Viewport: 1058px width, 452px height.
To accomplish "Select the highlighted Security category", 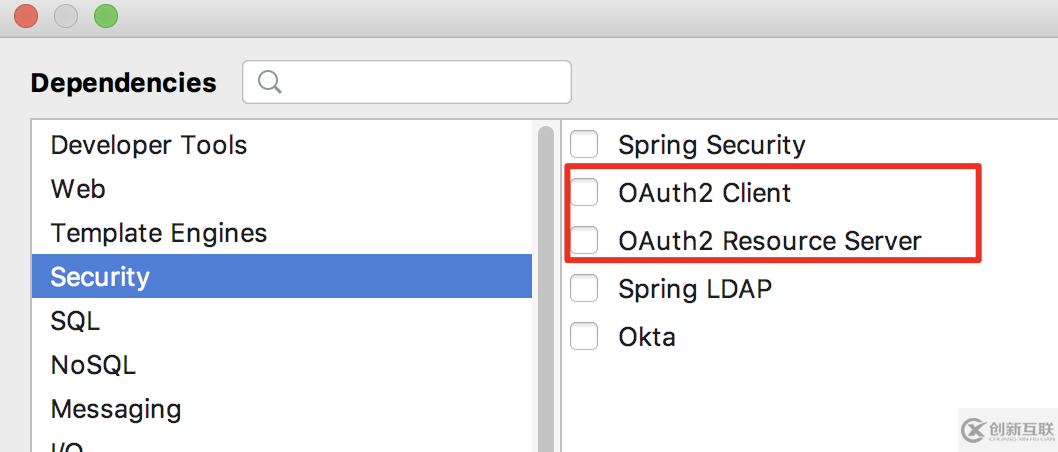I will point(282,277).
